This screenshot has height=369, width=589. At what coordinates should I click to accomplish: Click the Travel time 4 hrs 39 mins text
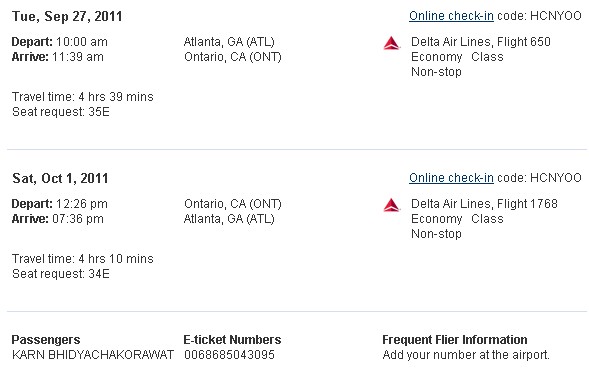pyautogui.click(x=83, y=97)
